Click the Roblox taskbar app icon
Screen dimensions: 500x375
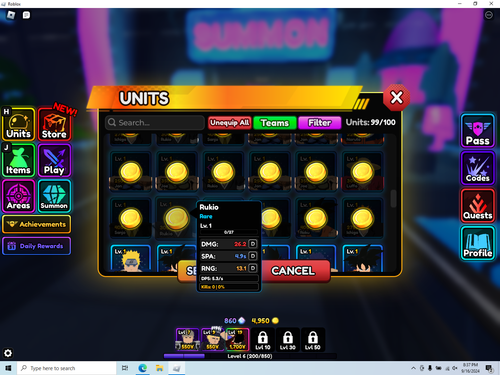(177, 368)
